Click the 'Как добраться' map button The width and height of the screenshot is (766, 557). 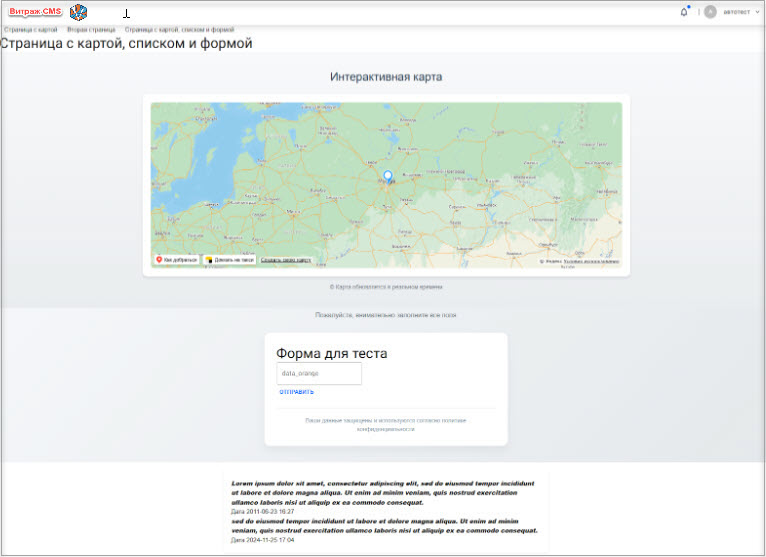tap(177, 260)
